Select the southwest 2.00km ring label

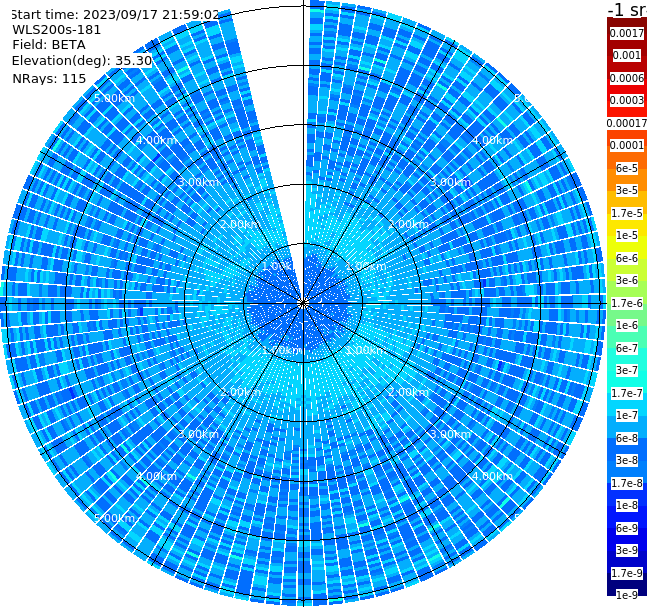coord(240,392)
